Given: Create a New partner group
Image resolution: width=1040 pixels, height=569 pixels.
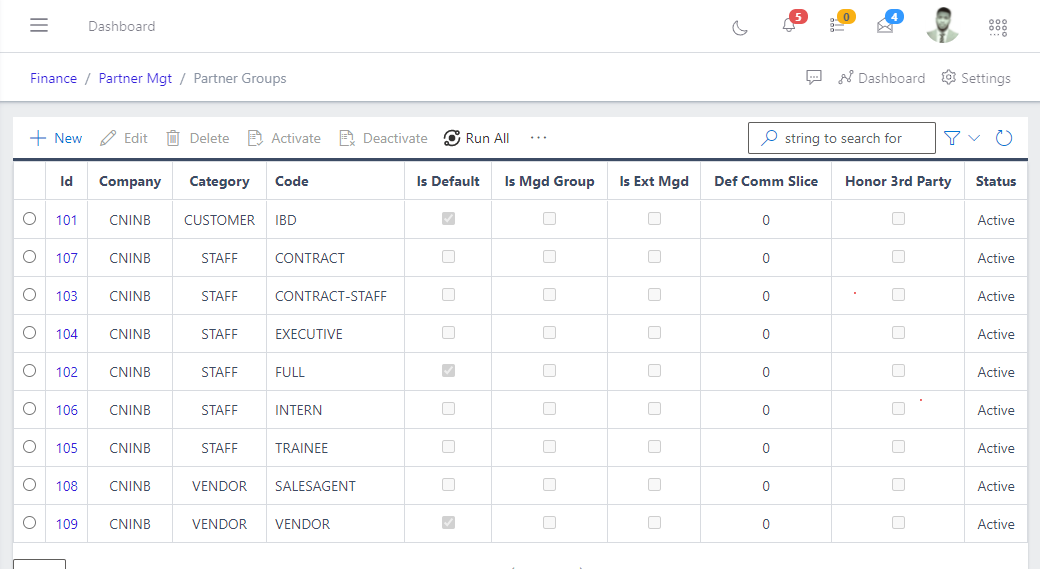Looking at the screenshot, I should tap(56, 138).
